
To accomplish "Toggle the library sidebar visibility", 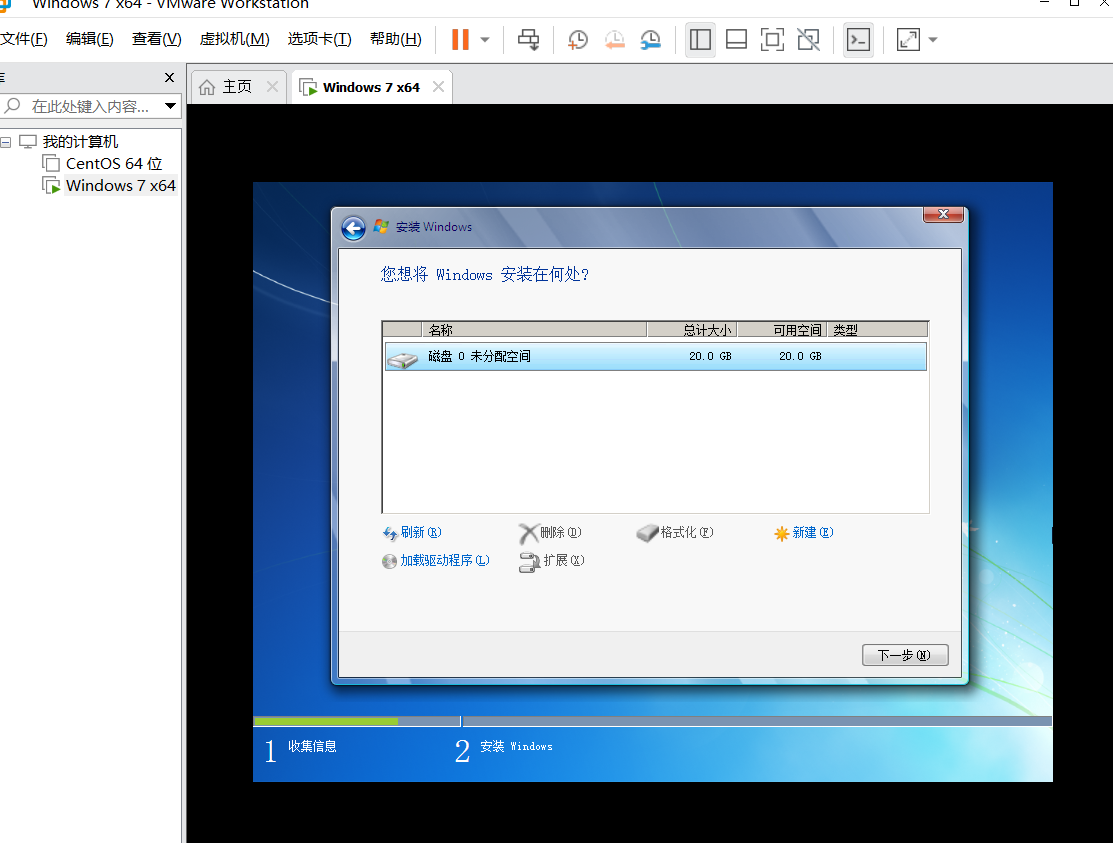I will pos(700,39).
